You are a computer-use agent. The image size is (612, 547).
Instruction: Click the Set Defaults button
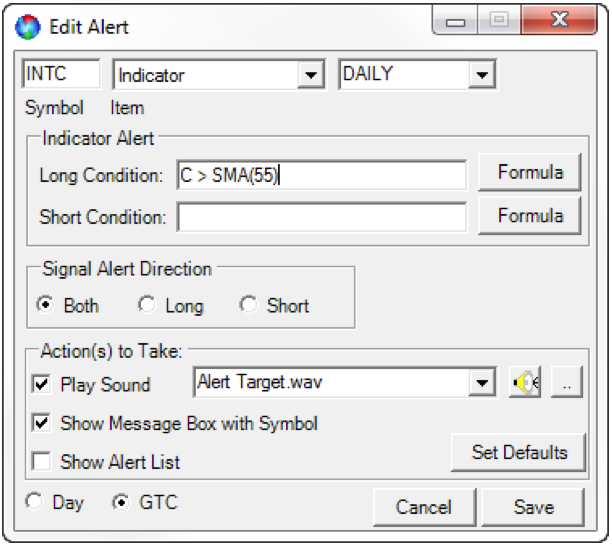(519, 453)
